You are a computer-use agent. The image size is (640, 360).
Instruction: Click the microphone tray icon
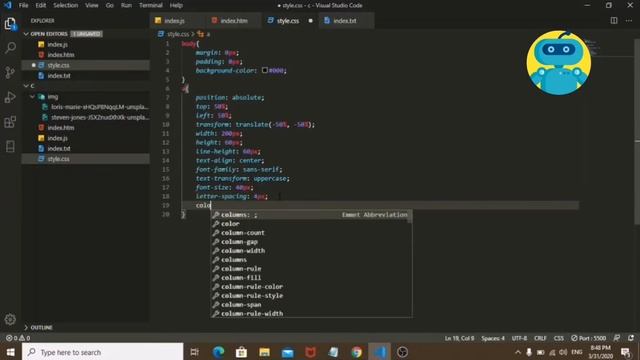(529, 352)
